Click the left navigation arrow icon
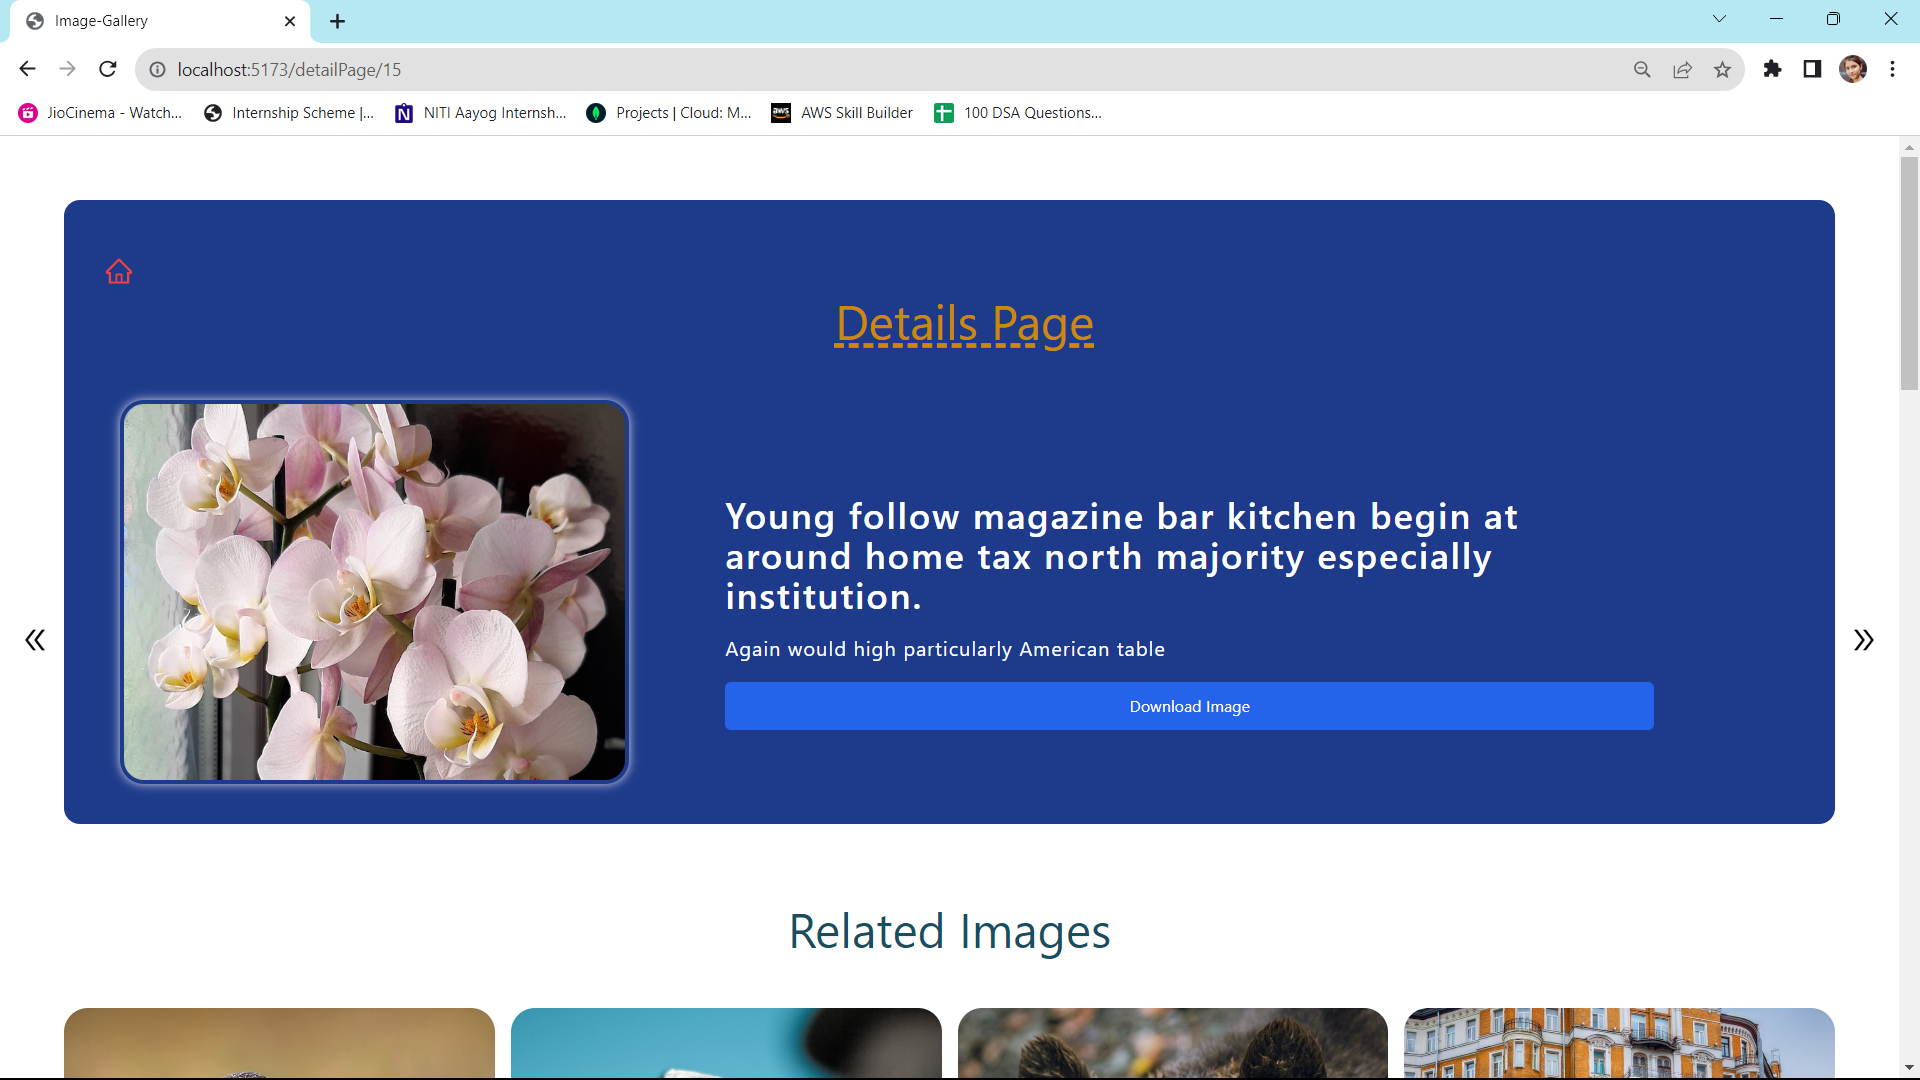 click(36, 640)
